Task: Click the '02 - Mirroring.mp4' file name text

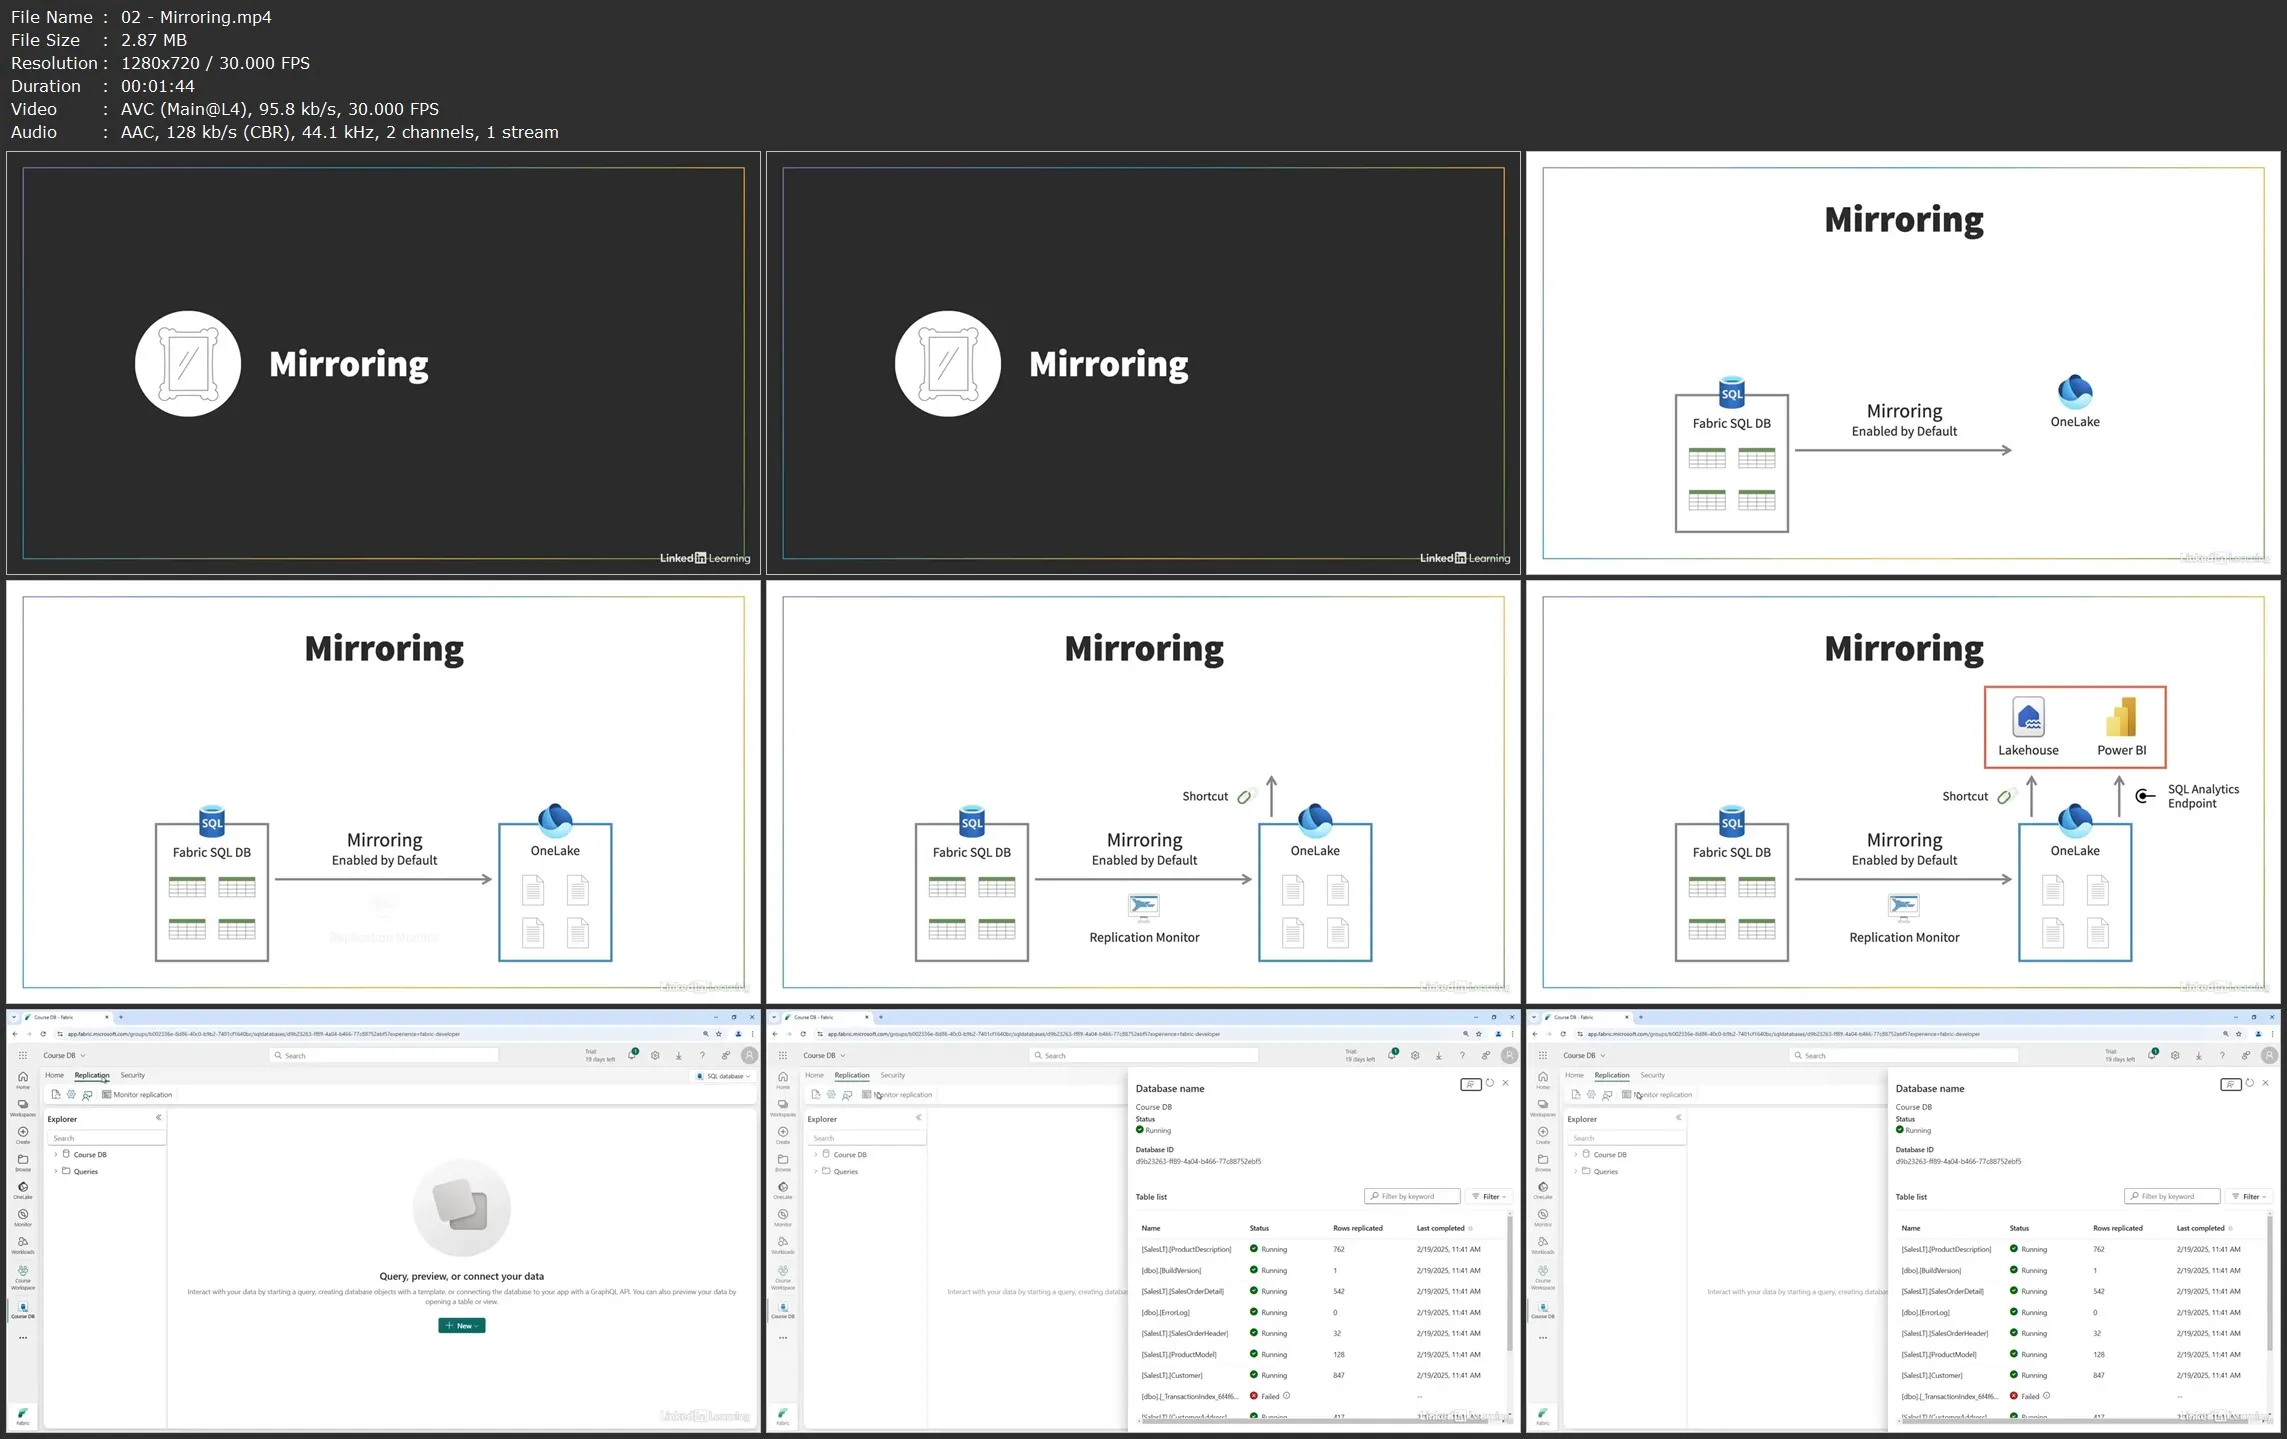Action: 196,17
